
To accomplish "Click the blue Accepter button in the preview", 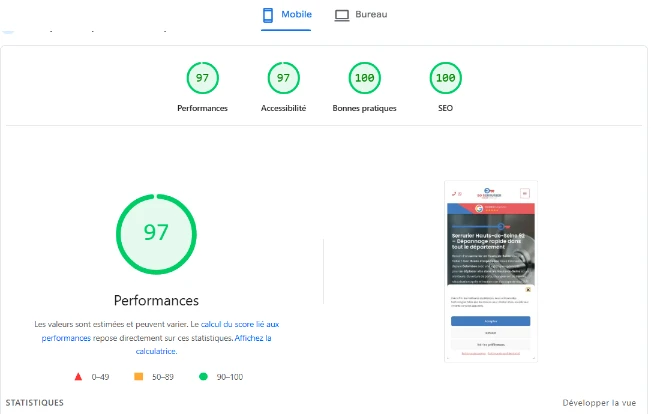I will tap(490, 321).
